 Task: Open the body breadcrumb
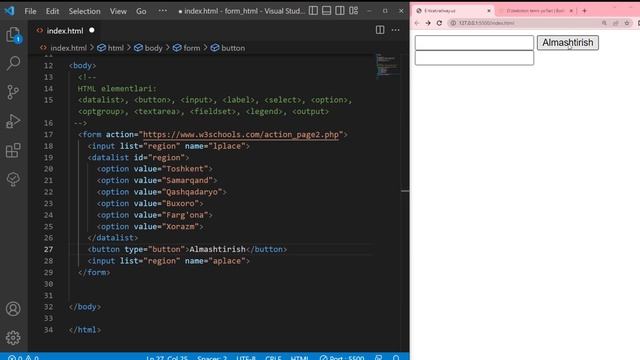coord(148,48)
